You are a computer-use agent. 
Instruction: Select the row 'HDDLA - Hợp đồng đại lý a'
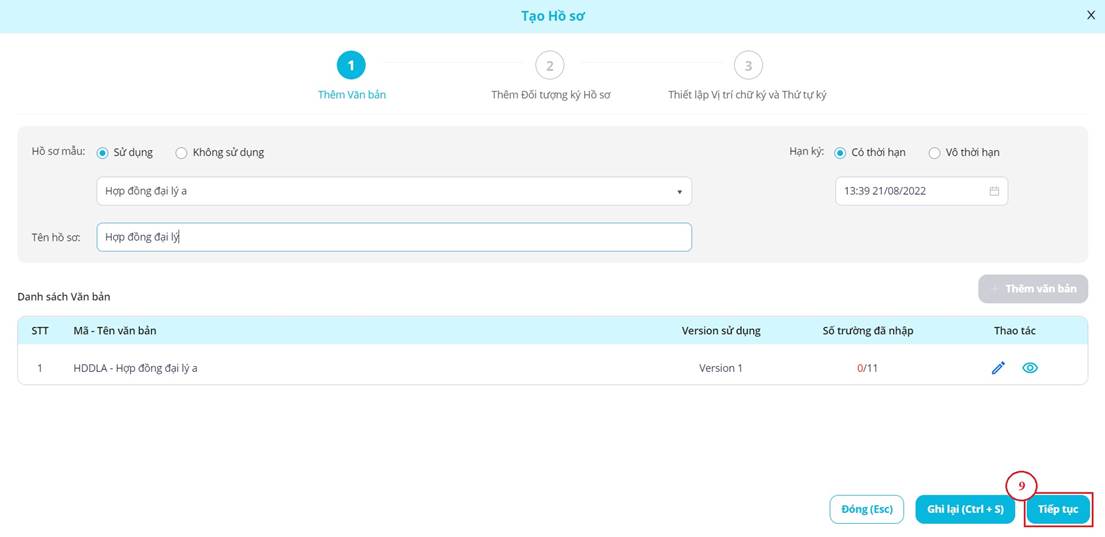point(135,368)
